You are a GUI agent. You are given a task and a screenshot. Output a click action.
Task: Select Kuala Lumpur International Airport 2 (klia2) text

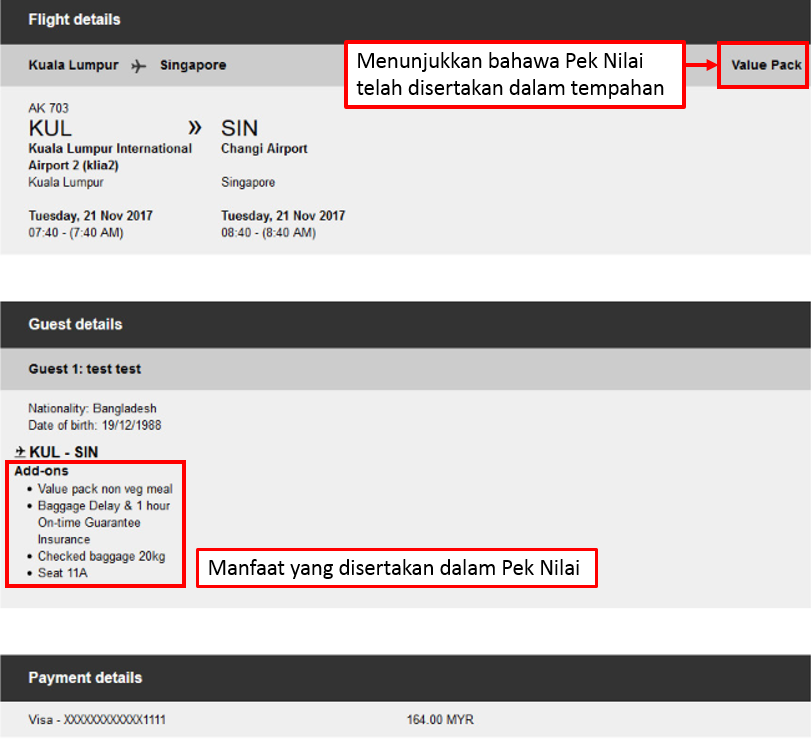pos(110,156)
